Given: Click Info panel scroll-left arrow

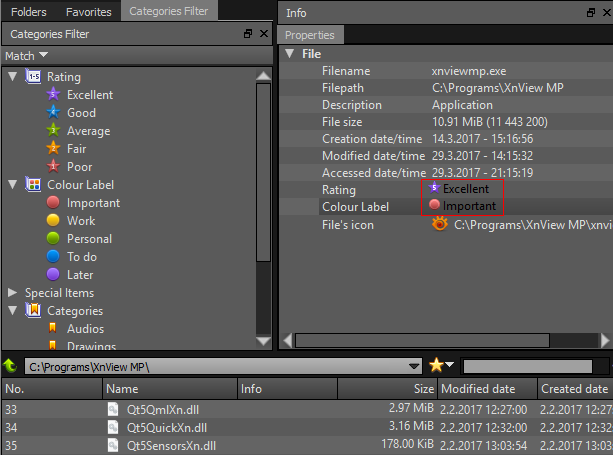Looking at the screenshot, I should pyautogui.click(x=288, y=340).
